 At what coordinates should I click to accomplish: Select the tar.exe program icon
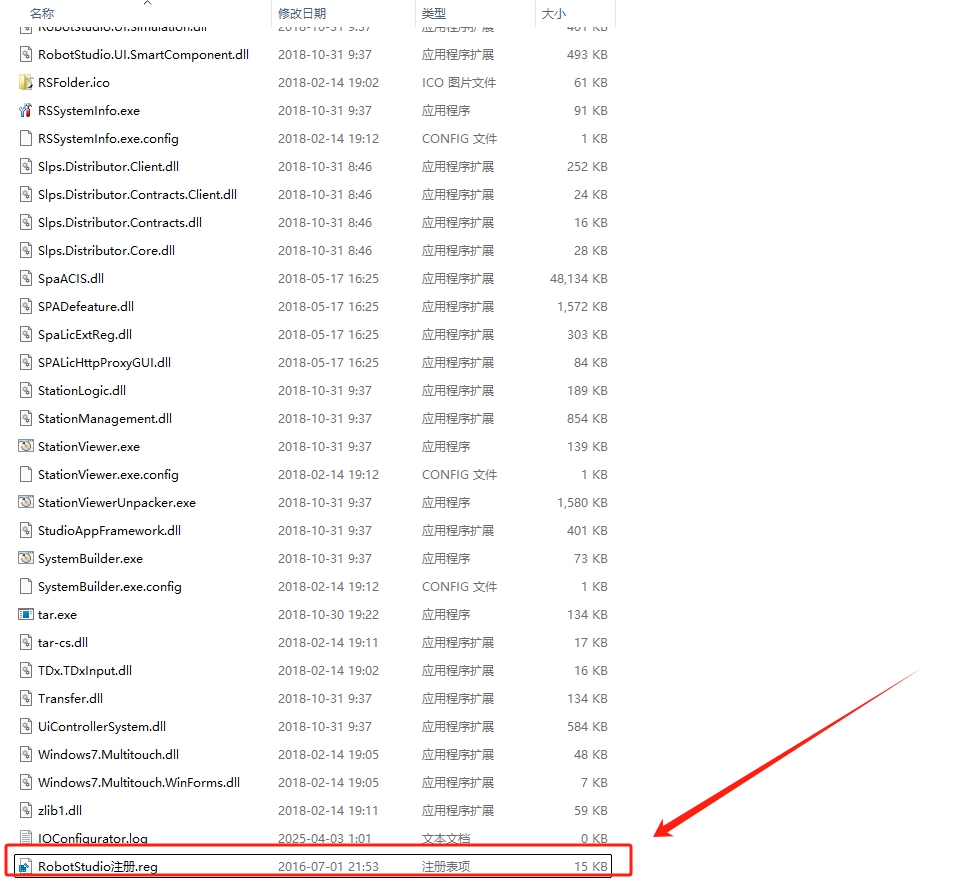[x=26, y=614]
